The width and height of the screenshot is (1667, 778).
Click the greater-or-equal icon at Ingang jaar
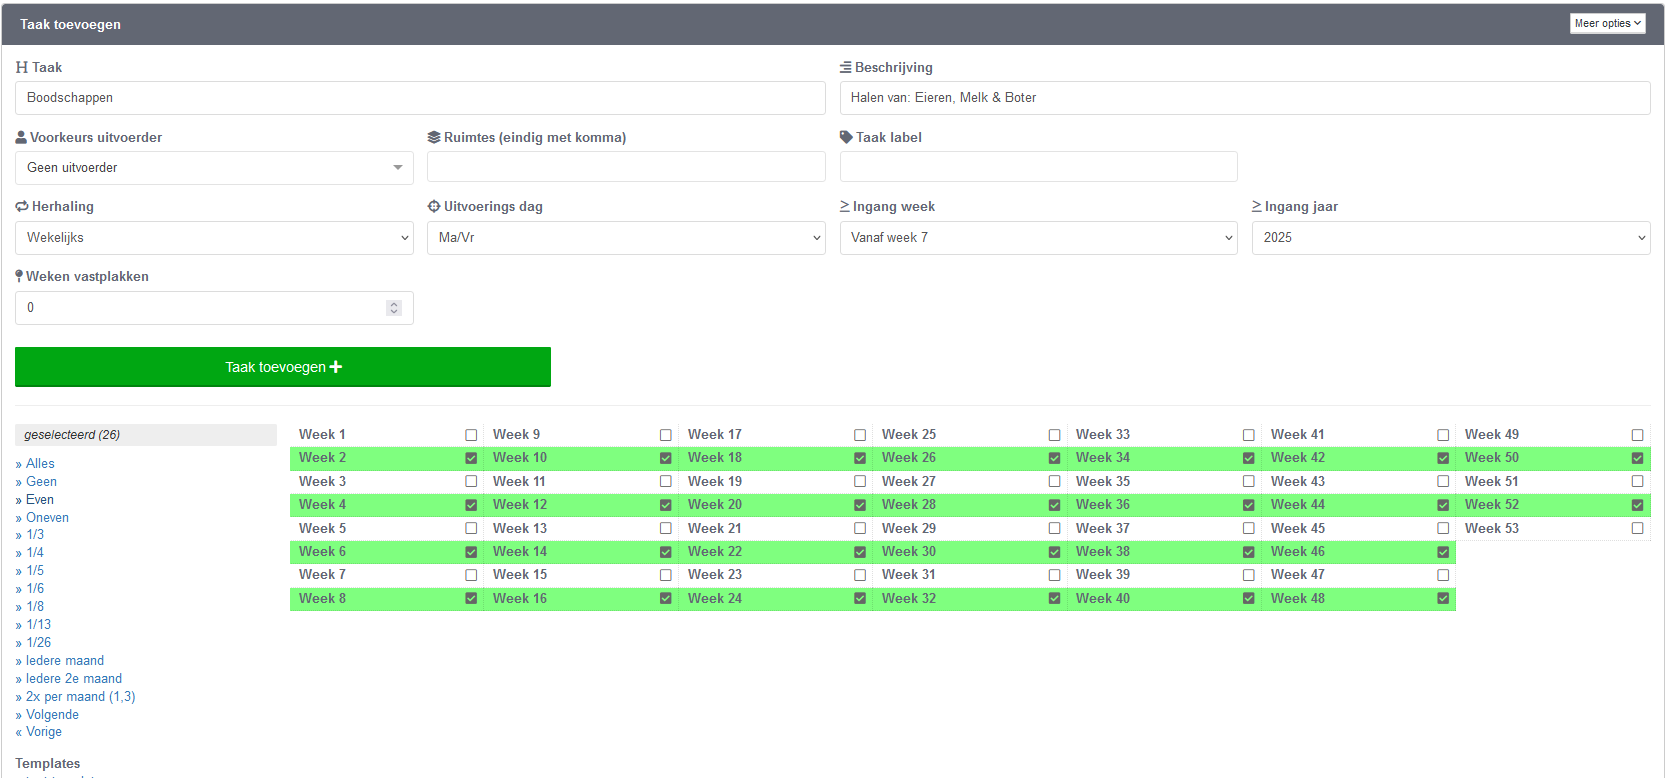click(1257, 206)
